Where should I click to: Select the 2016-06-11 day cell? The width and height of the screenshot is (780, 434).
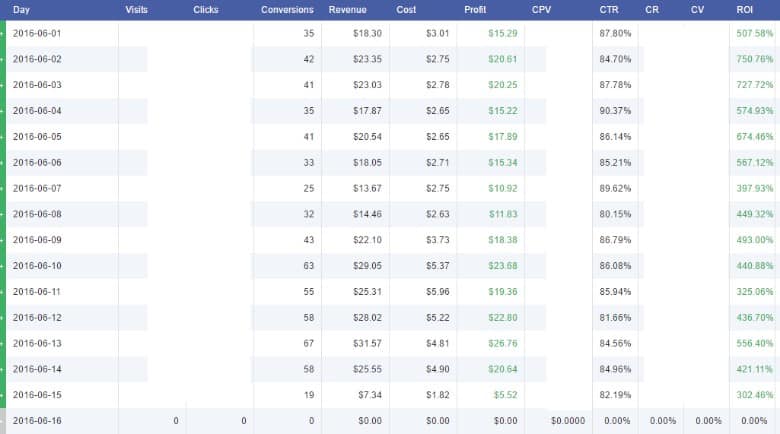coord(37,292)
